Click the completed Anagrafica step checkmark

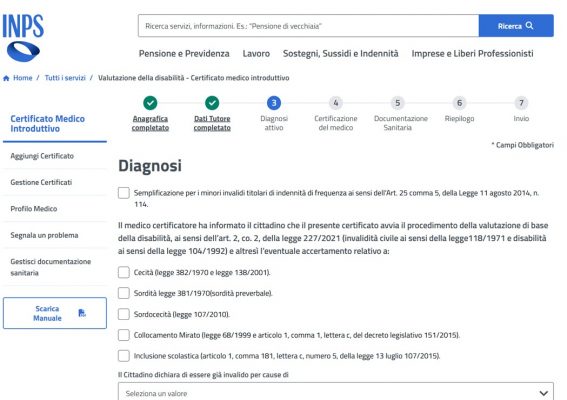(x=150, y=103)
